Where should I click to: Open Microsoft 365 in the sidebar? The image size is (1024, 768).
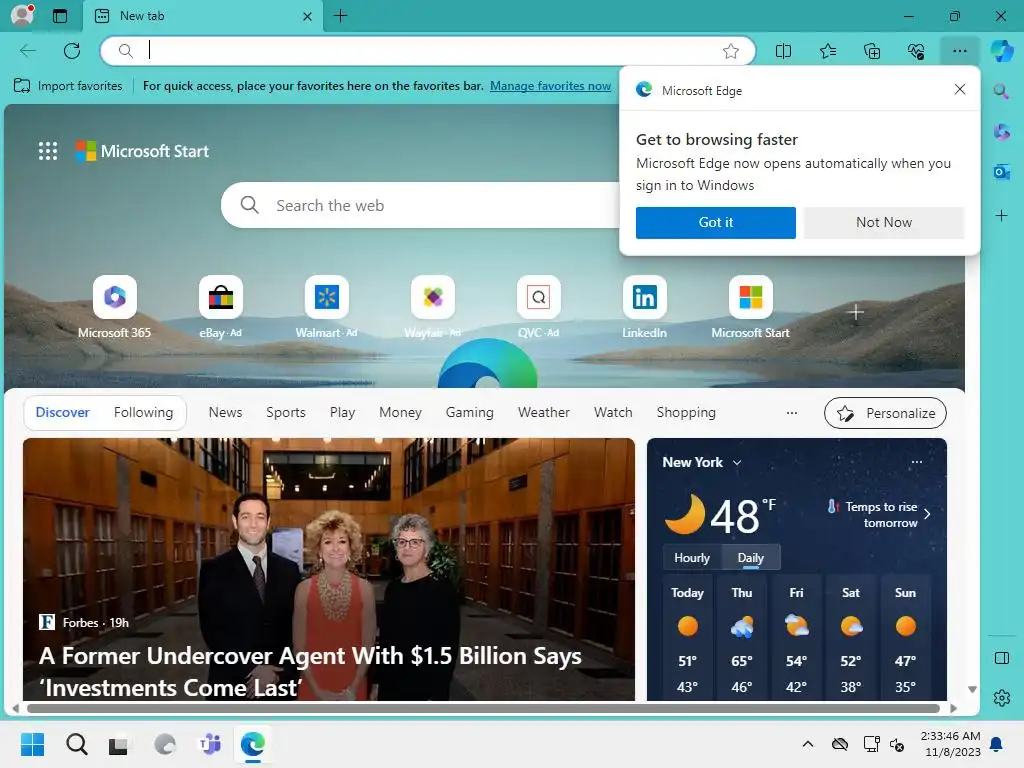[1001, 132]
